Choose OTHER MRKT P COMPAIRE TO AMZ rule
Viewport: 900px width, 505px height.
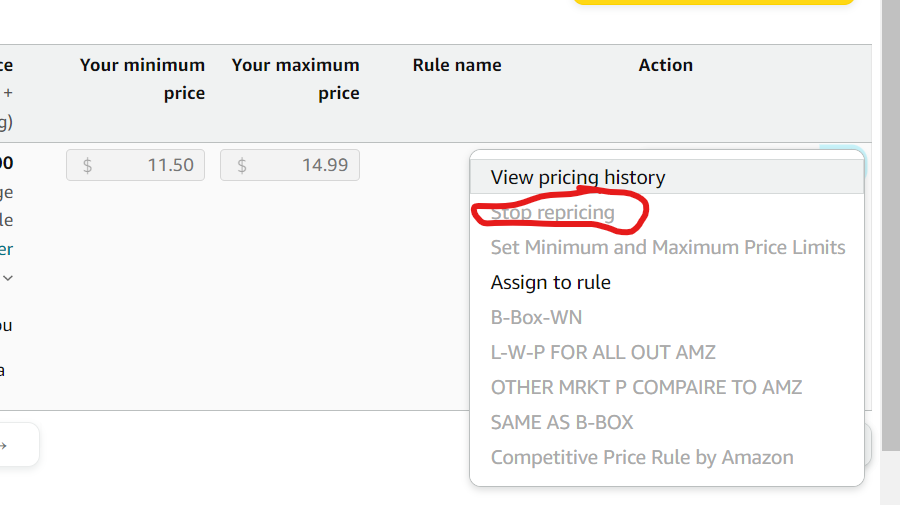pyautogui.click(x=646, y=387)
